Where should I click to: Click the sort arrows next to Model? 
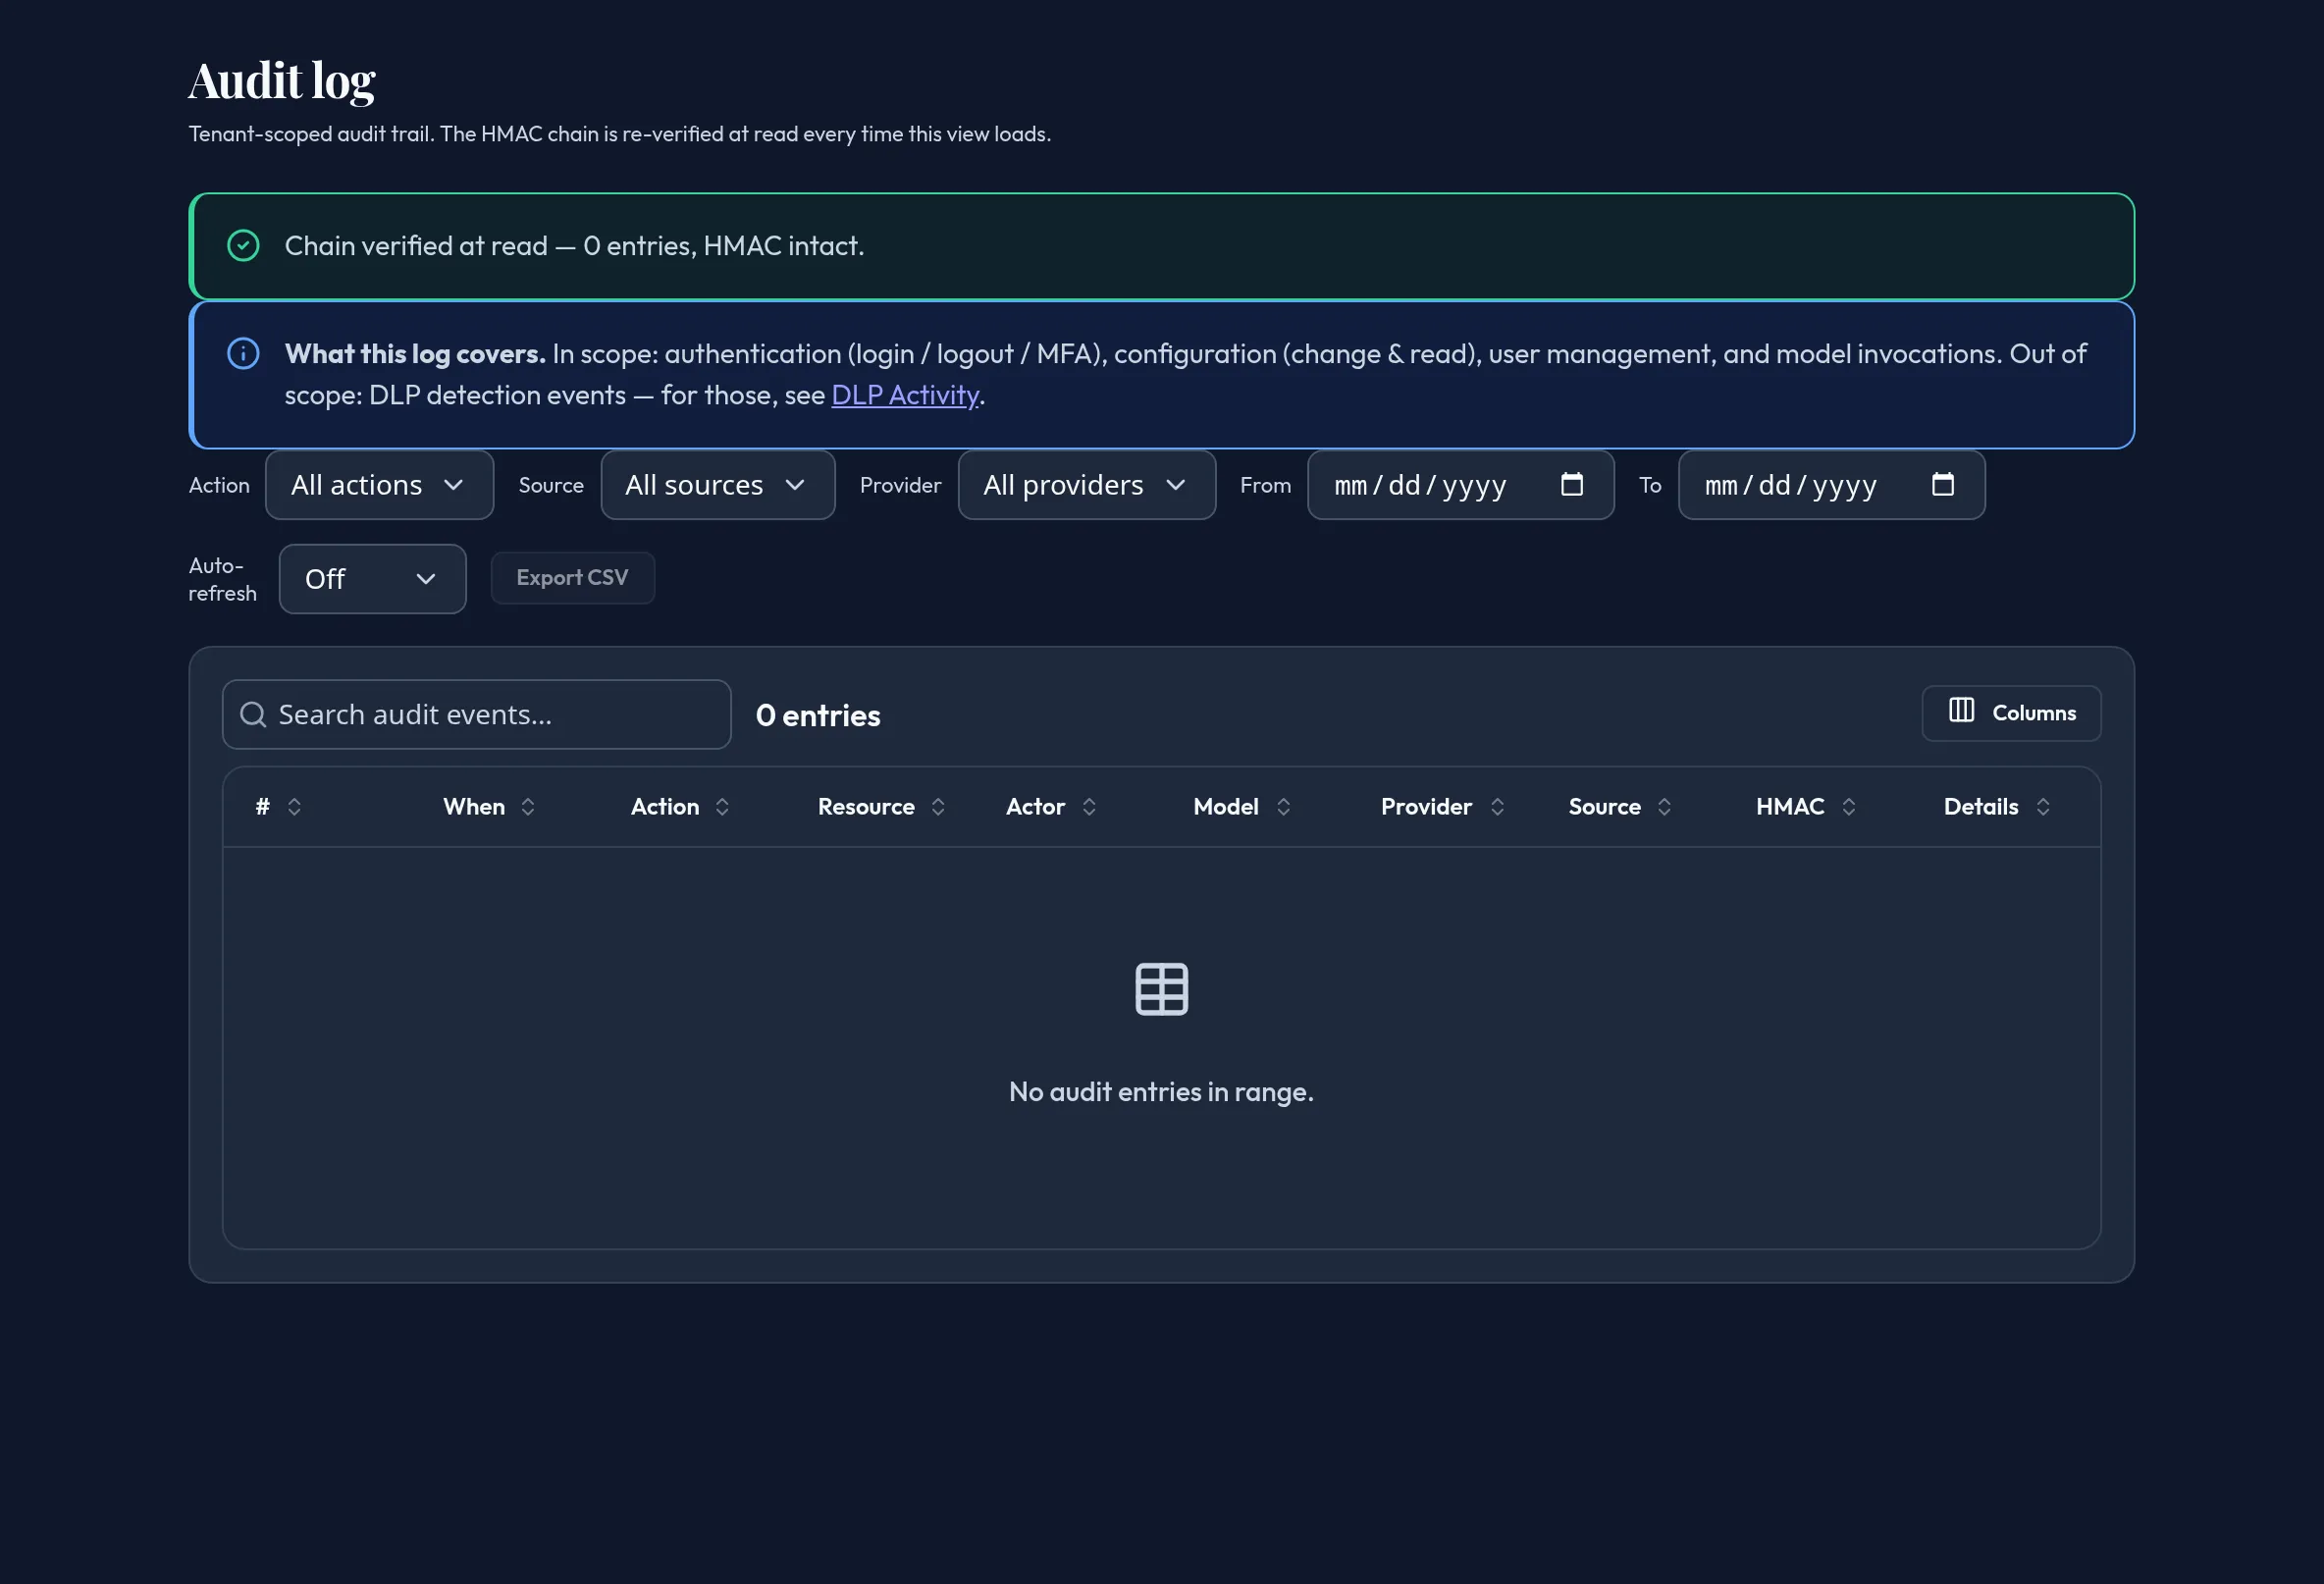[1283, 807]
